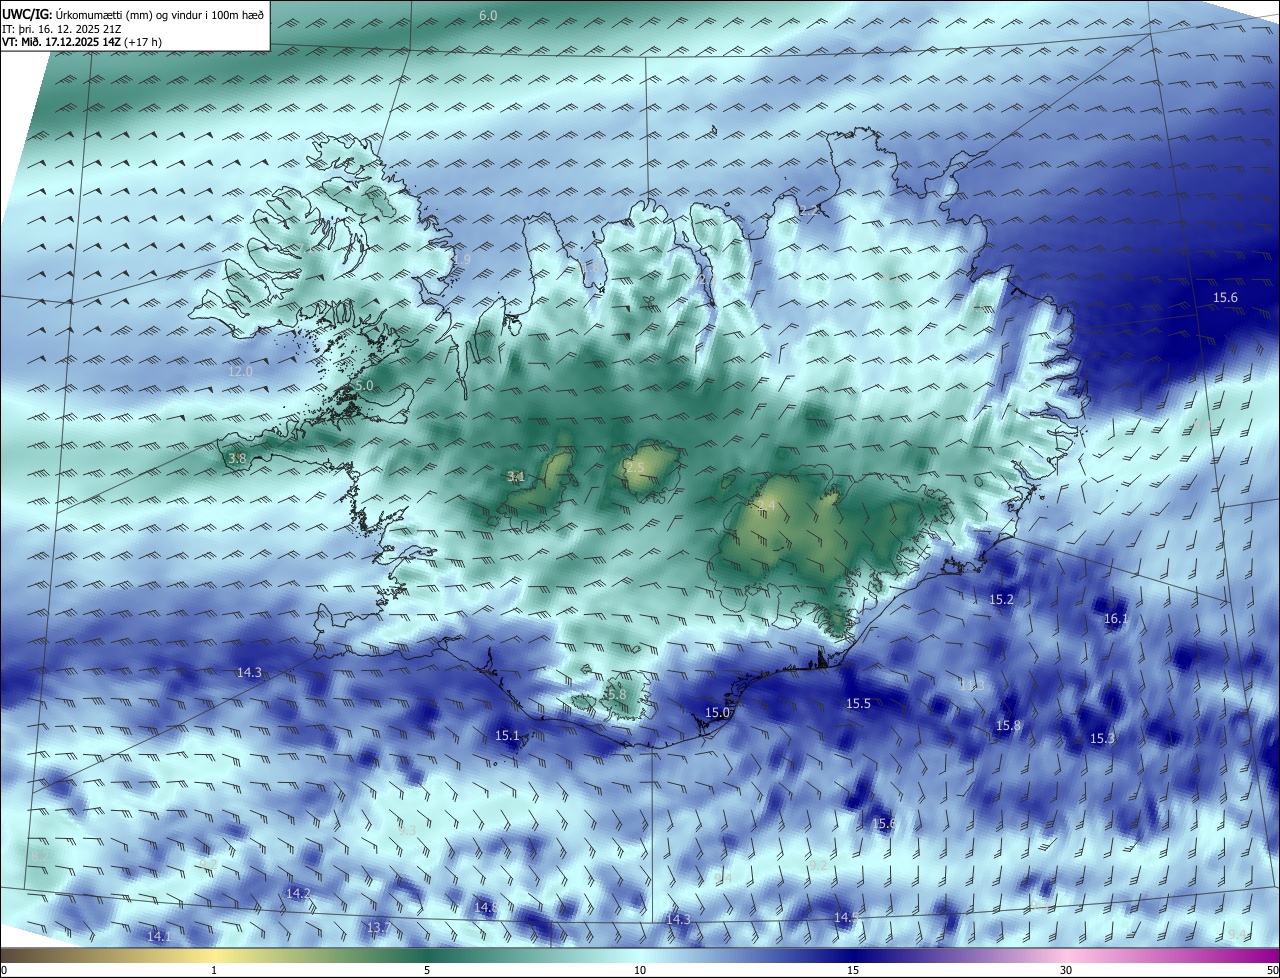Click the 15.1 value label

click(x=508, y=736)
